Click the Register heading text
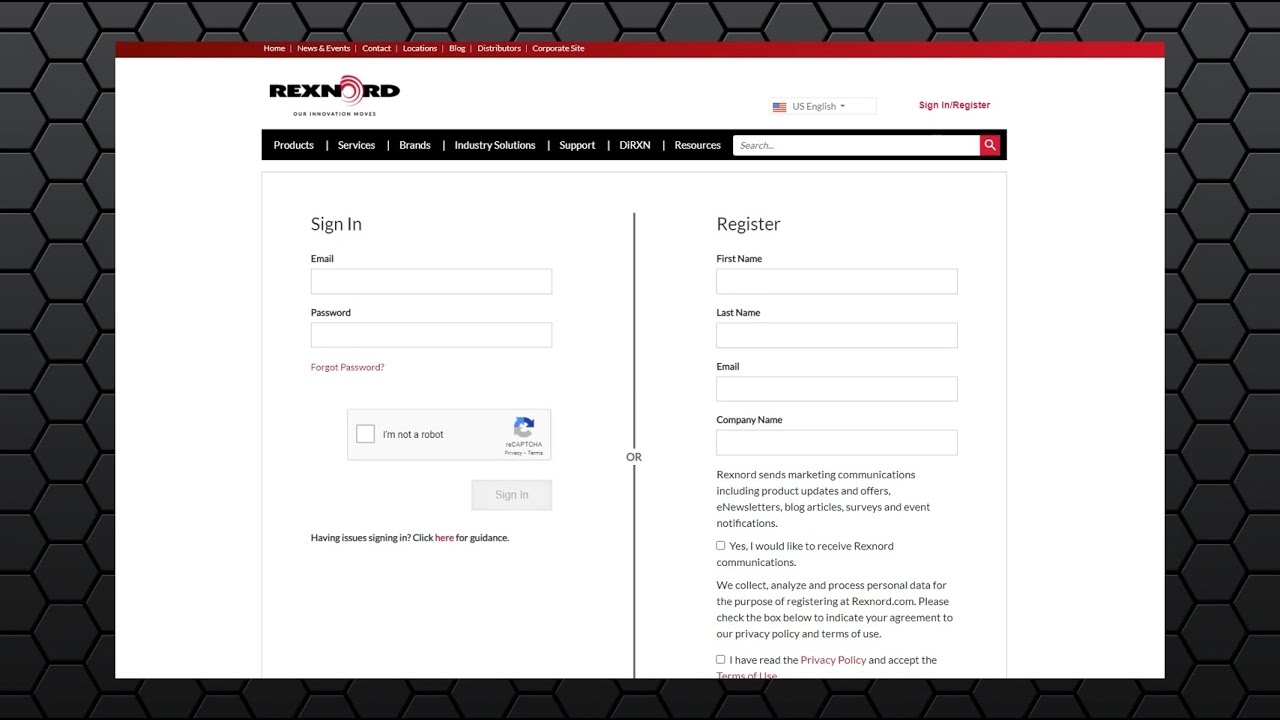The height and width of the screenshot is (720, 1280). 748,225
